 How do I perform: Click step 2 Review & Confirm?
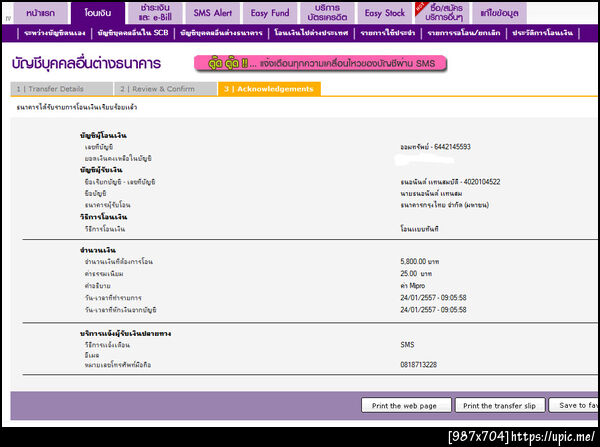coord(165,89)
